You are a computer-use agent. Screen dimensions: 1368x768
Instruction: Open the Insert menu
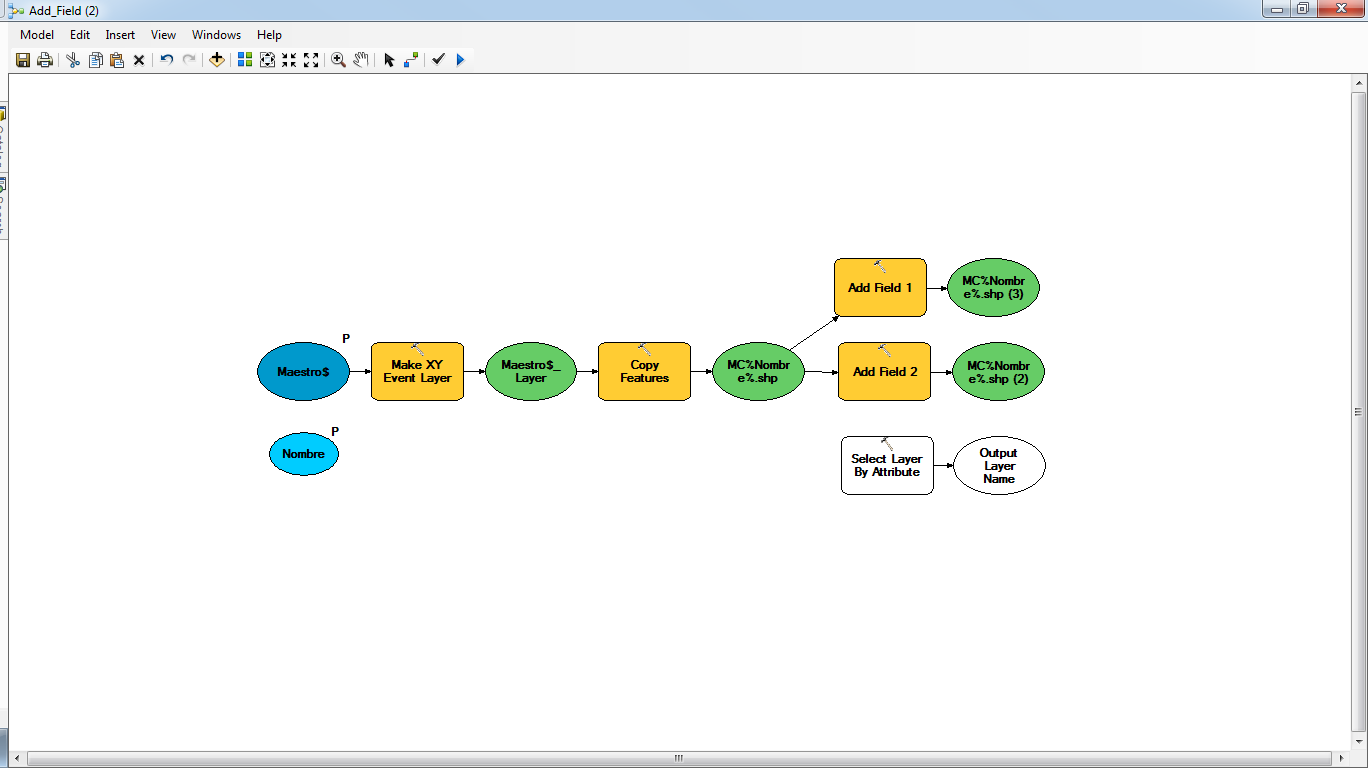click(x=120, y=35)
